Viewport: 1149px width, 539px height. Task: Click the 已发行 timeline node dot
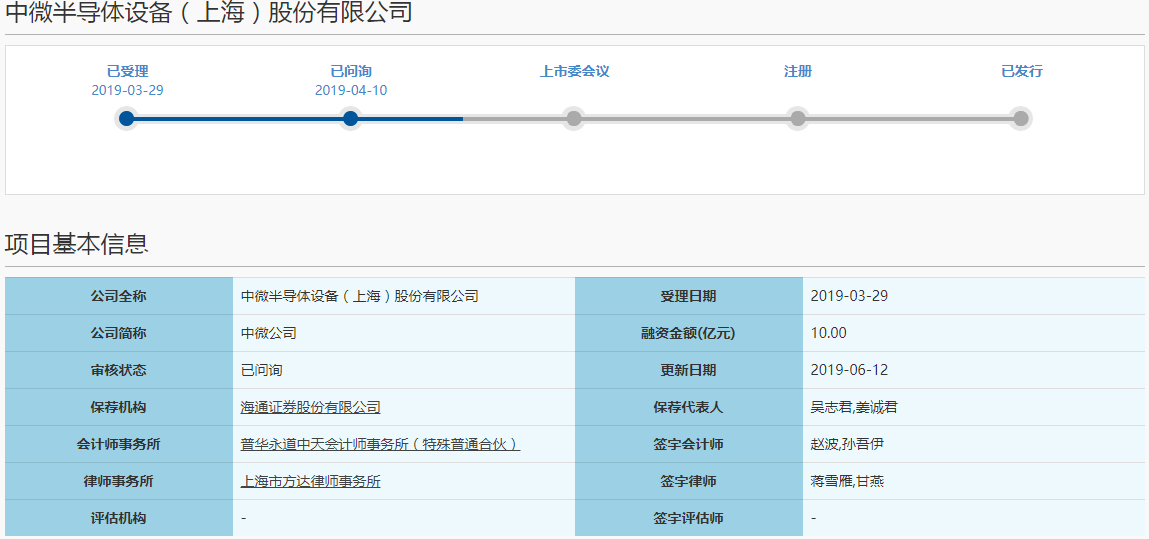pos(1021,119)
